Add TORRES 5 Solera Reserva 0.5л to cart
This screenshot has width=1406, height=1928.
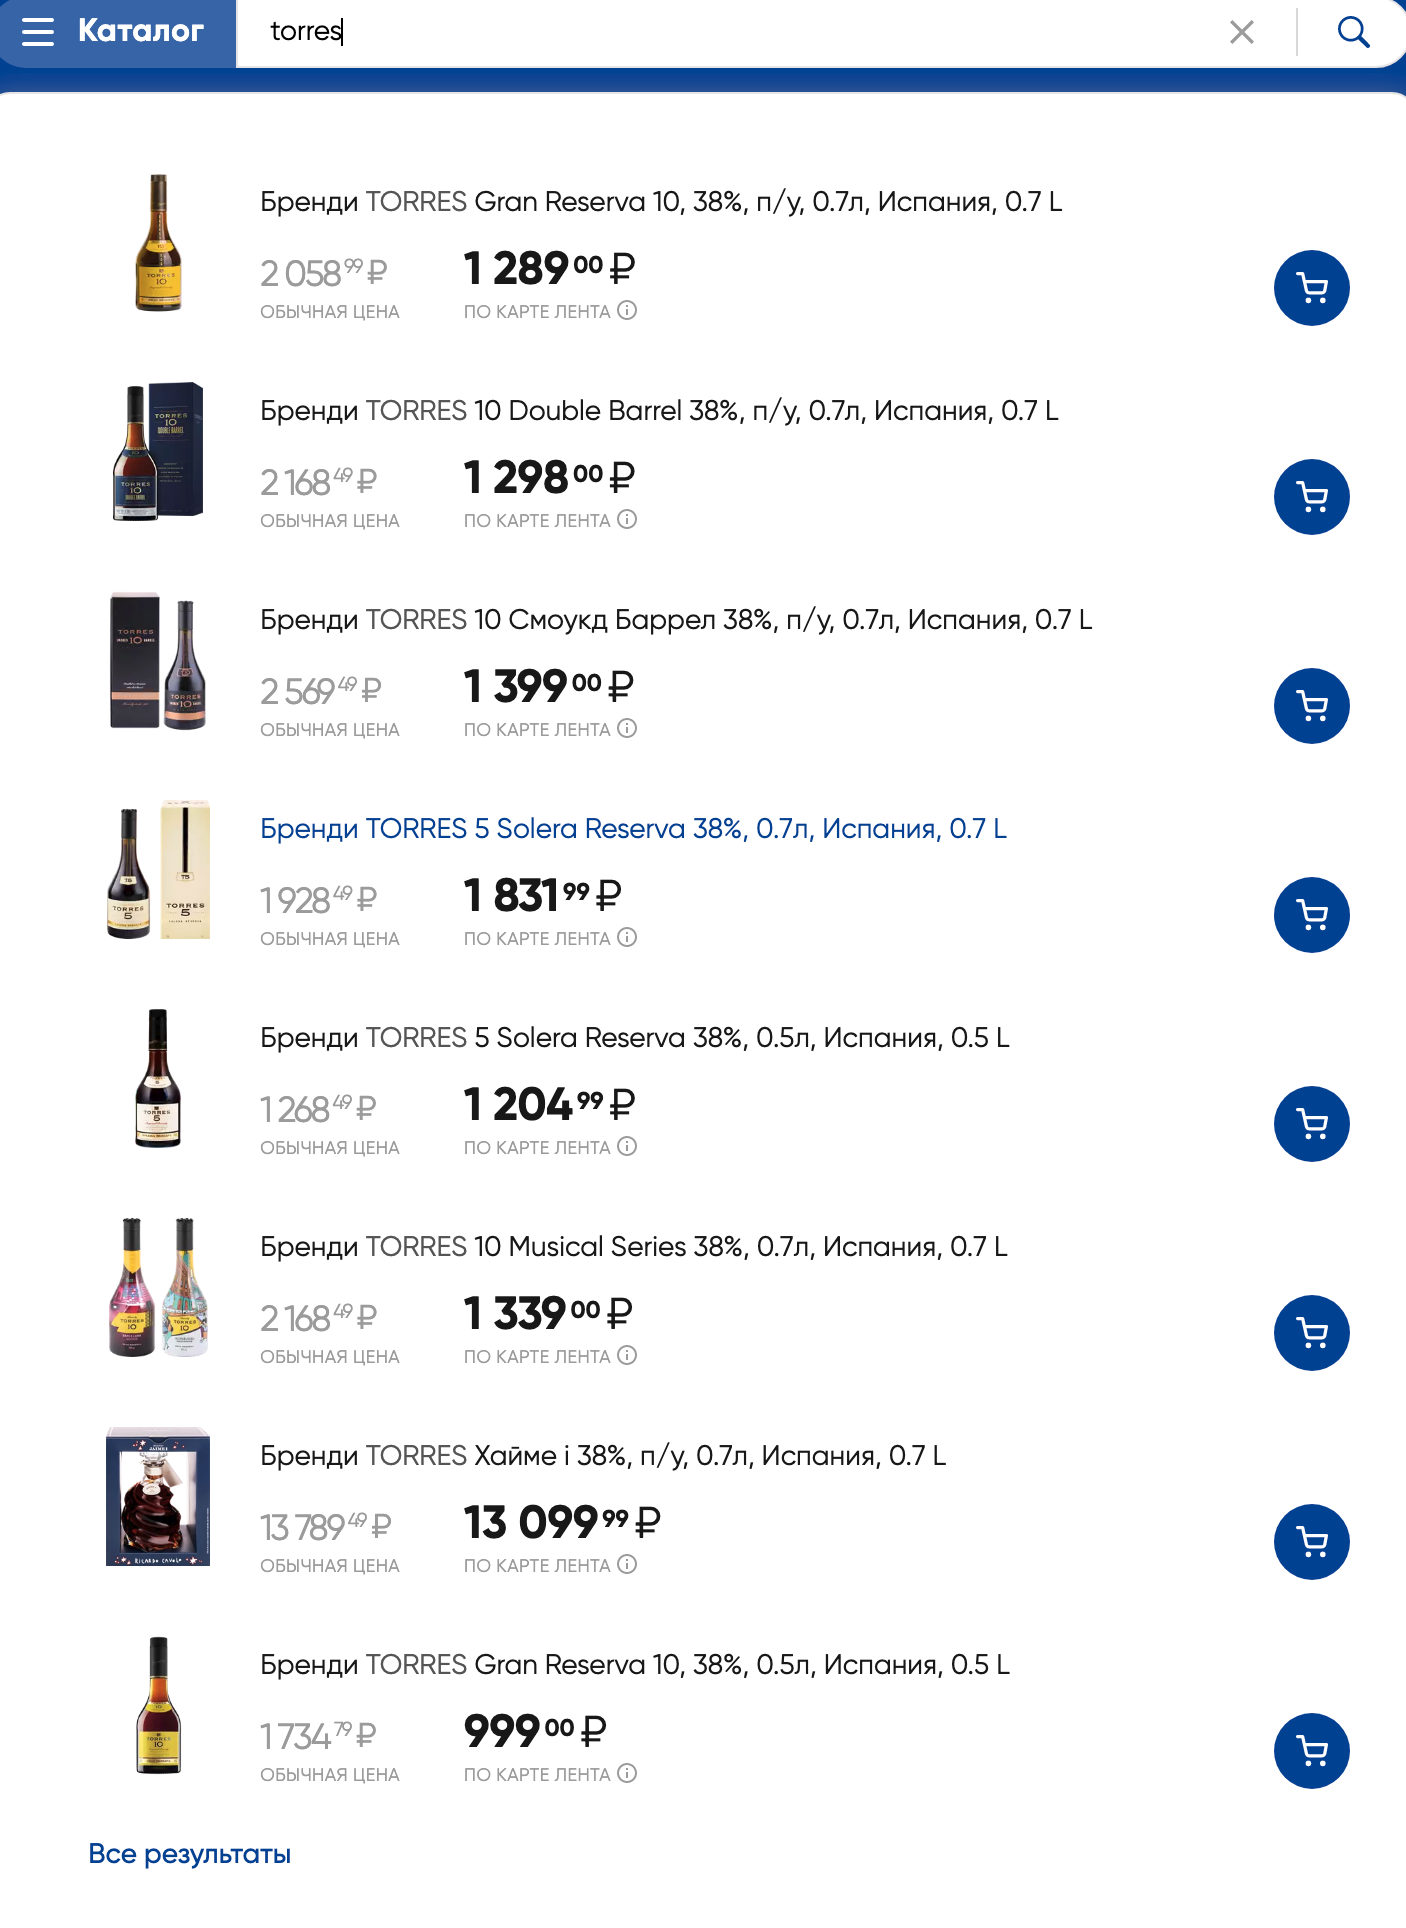tap(1311, 1124)
